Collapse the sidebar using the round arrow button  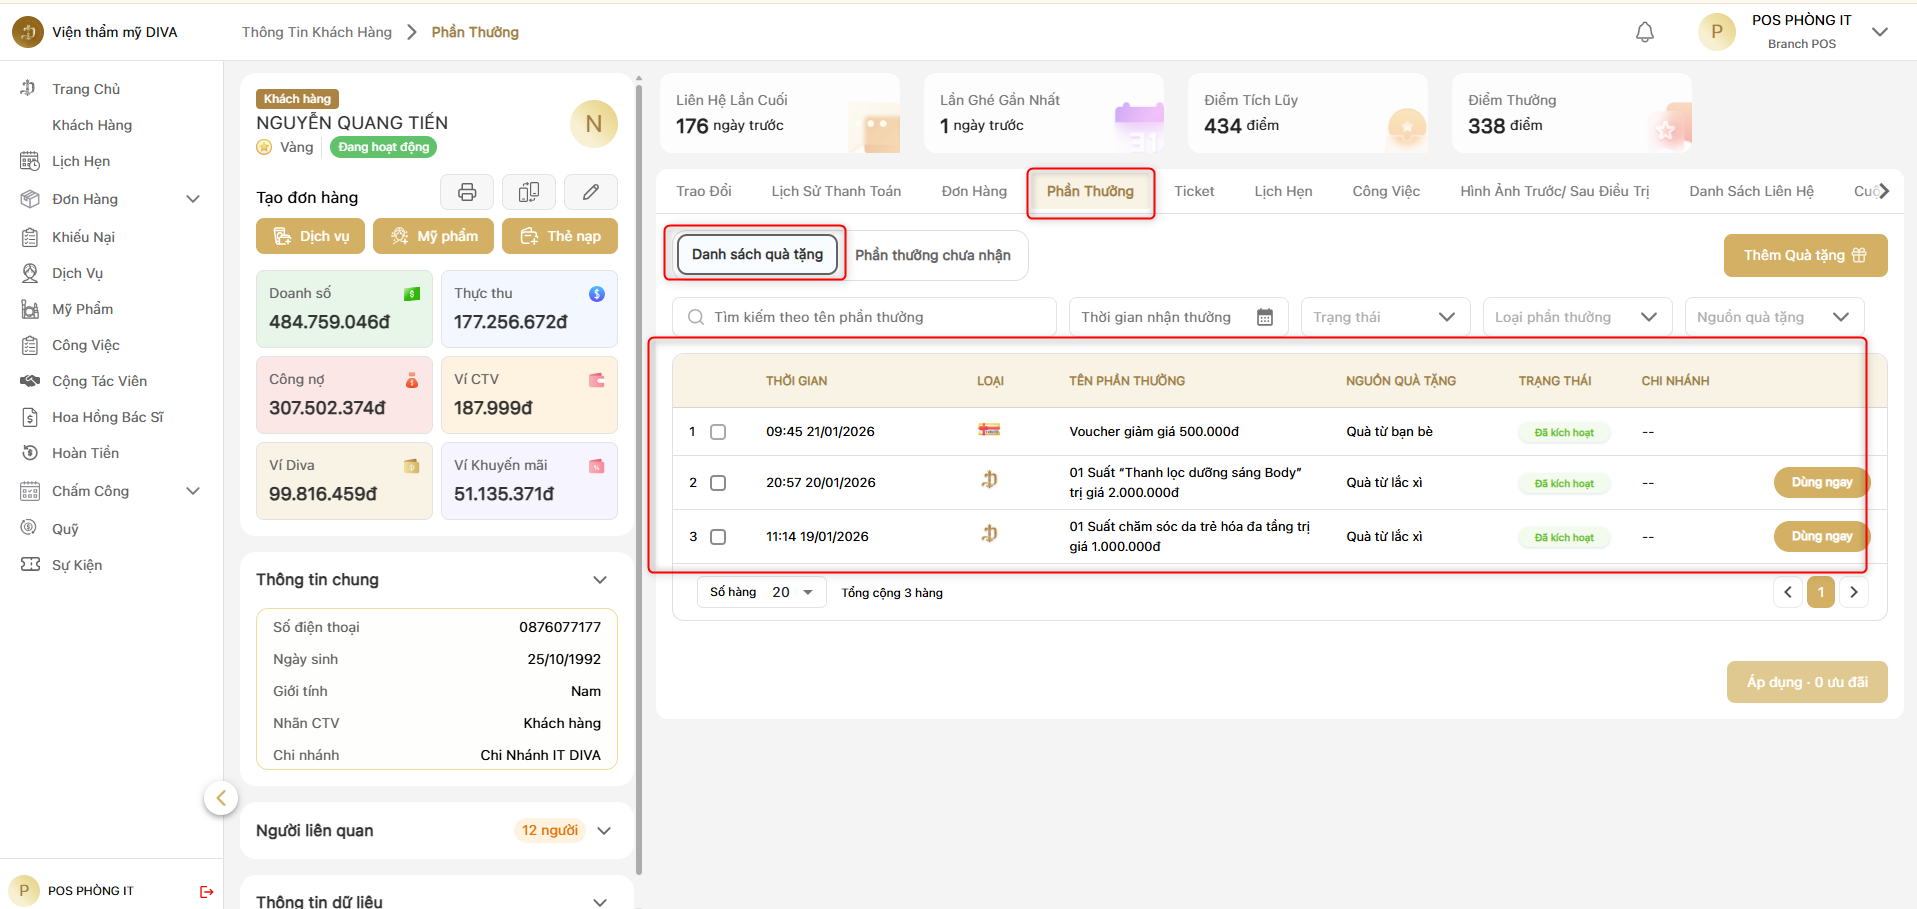pyautogui.click(x=221, y=798)
